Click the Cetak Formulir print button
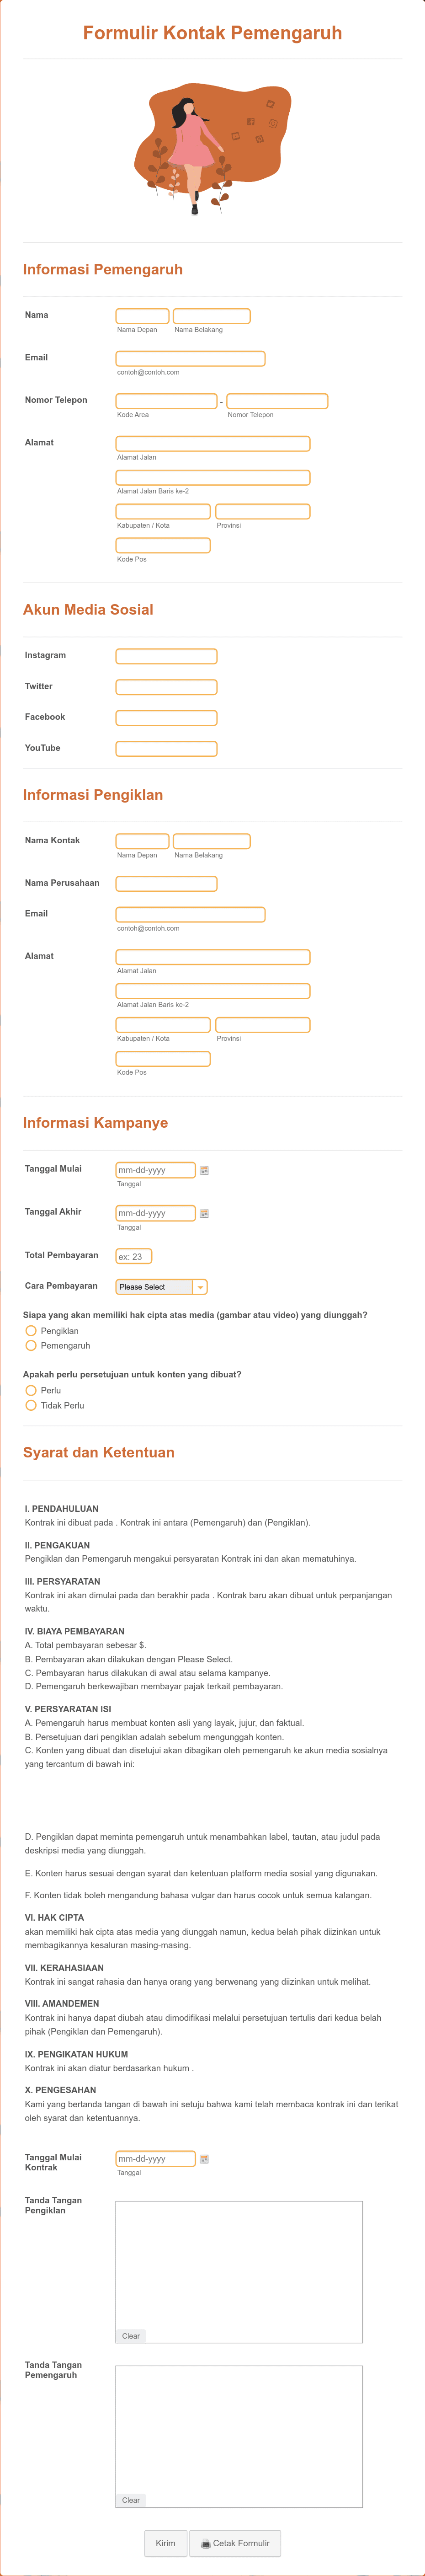 pyautogui.click(x=235, y=2535)
